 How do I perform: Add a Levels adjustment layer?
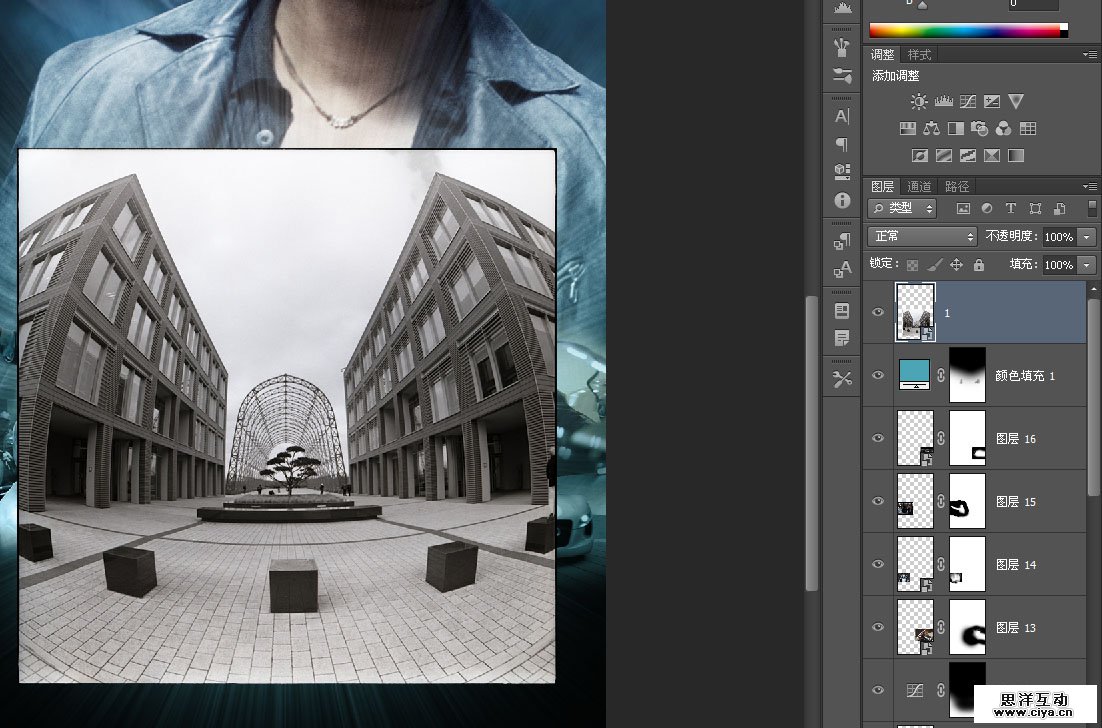(x=943, y=101)
